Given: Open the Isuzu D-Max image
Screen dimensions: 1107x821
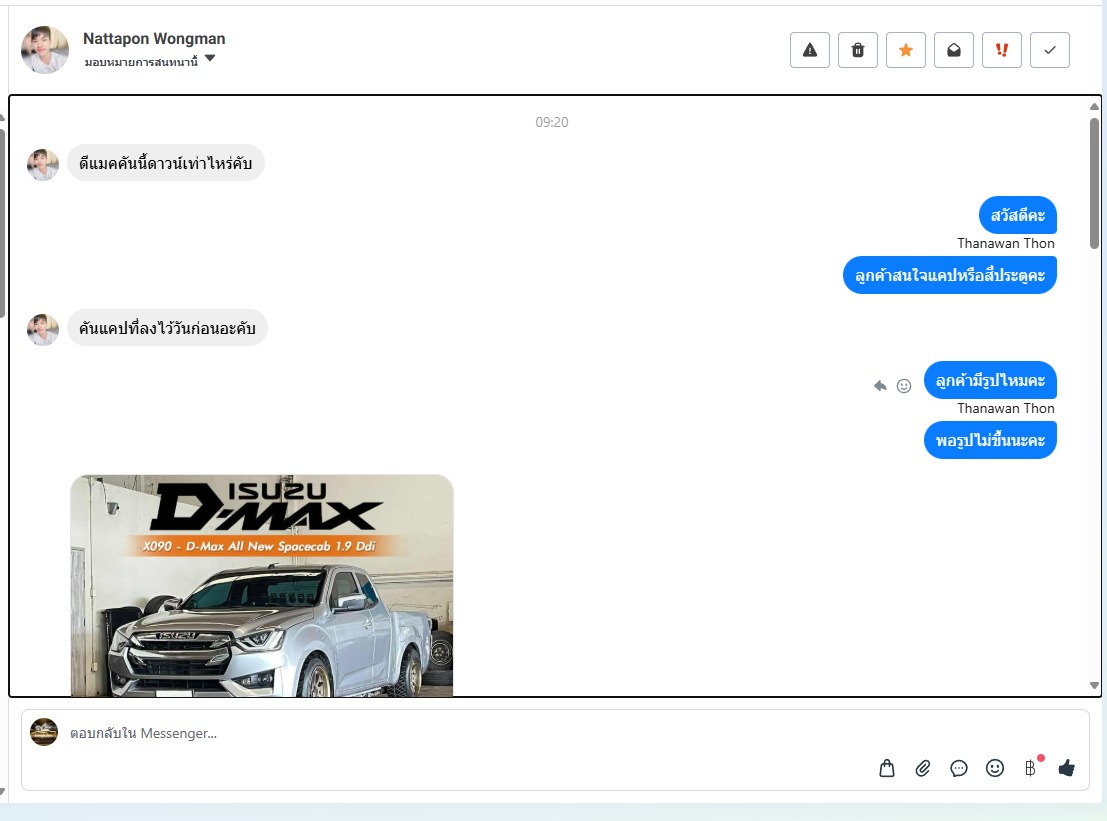Looking at the screenshot, I should coord(262,585).
